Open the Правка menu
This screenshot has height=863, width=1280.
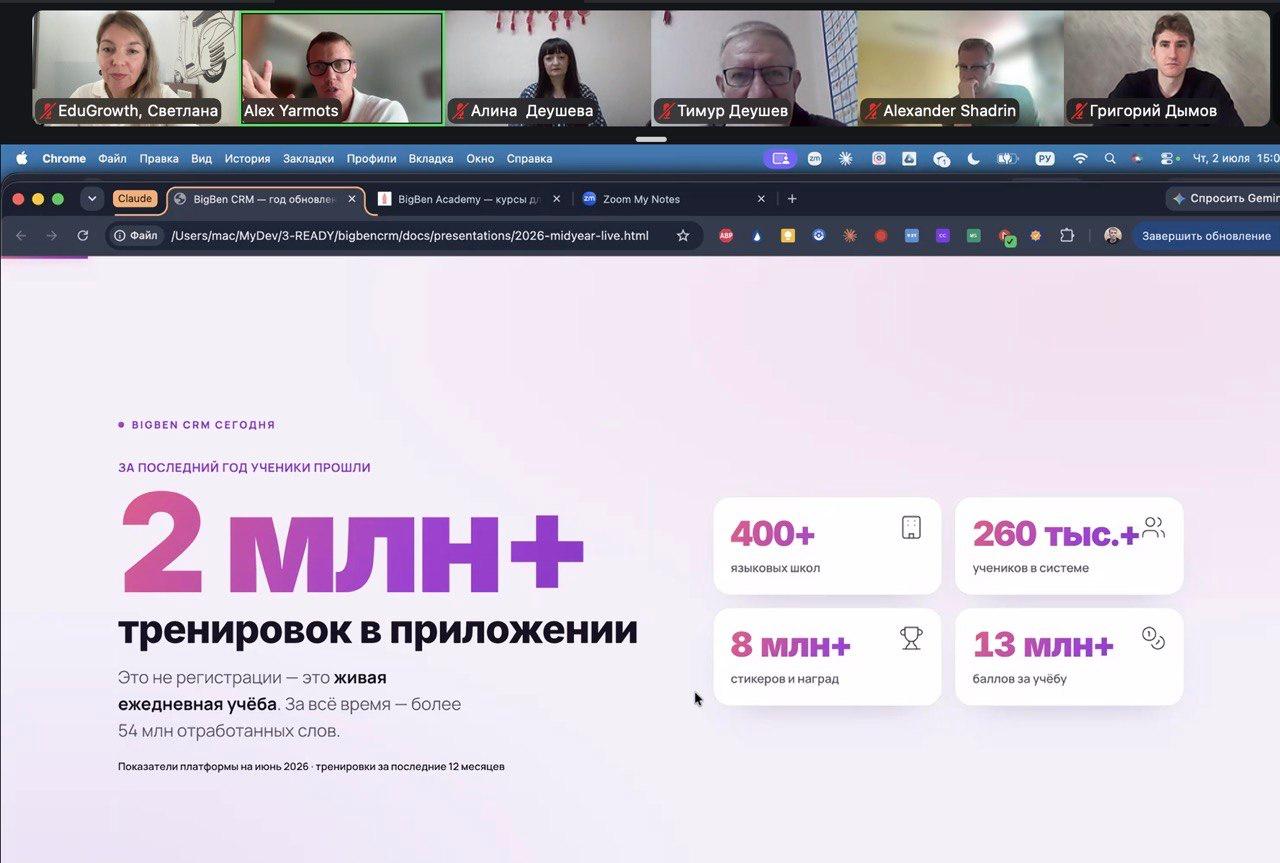159,158
